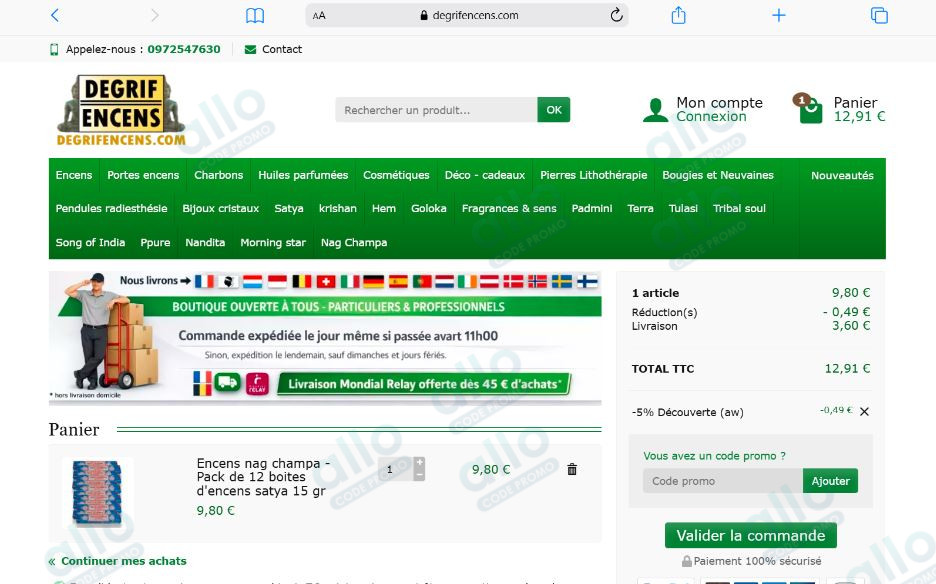This screenshot has height=584, width=936.
Task: Decrease item quantity with the minus stepper
Action: [420, 475]
